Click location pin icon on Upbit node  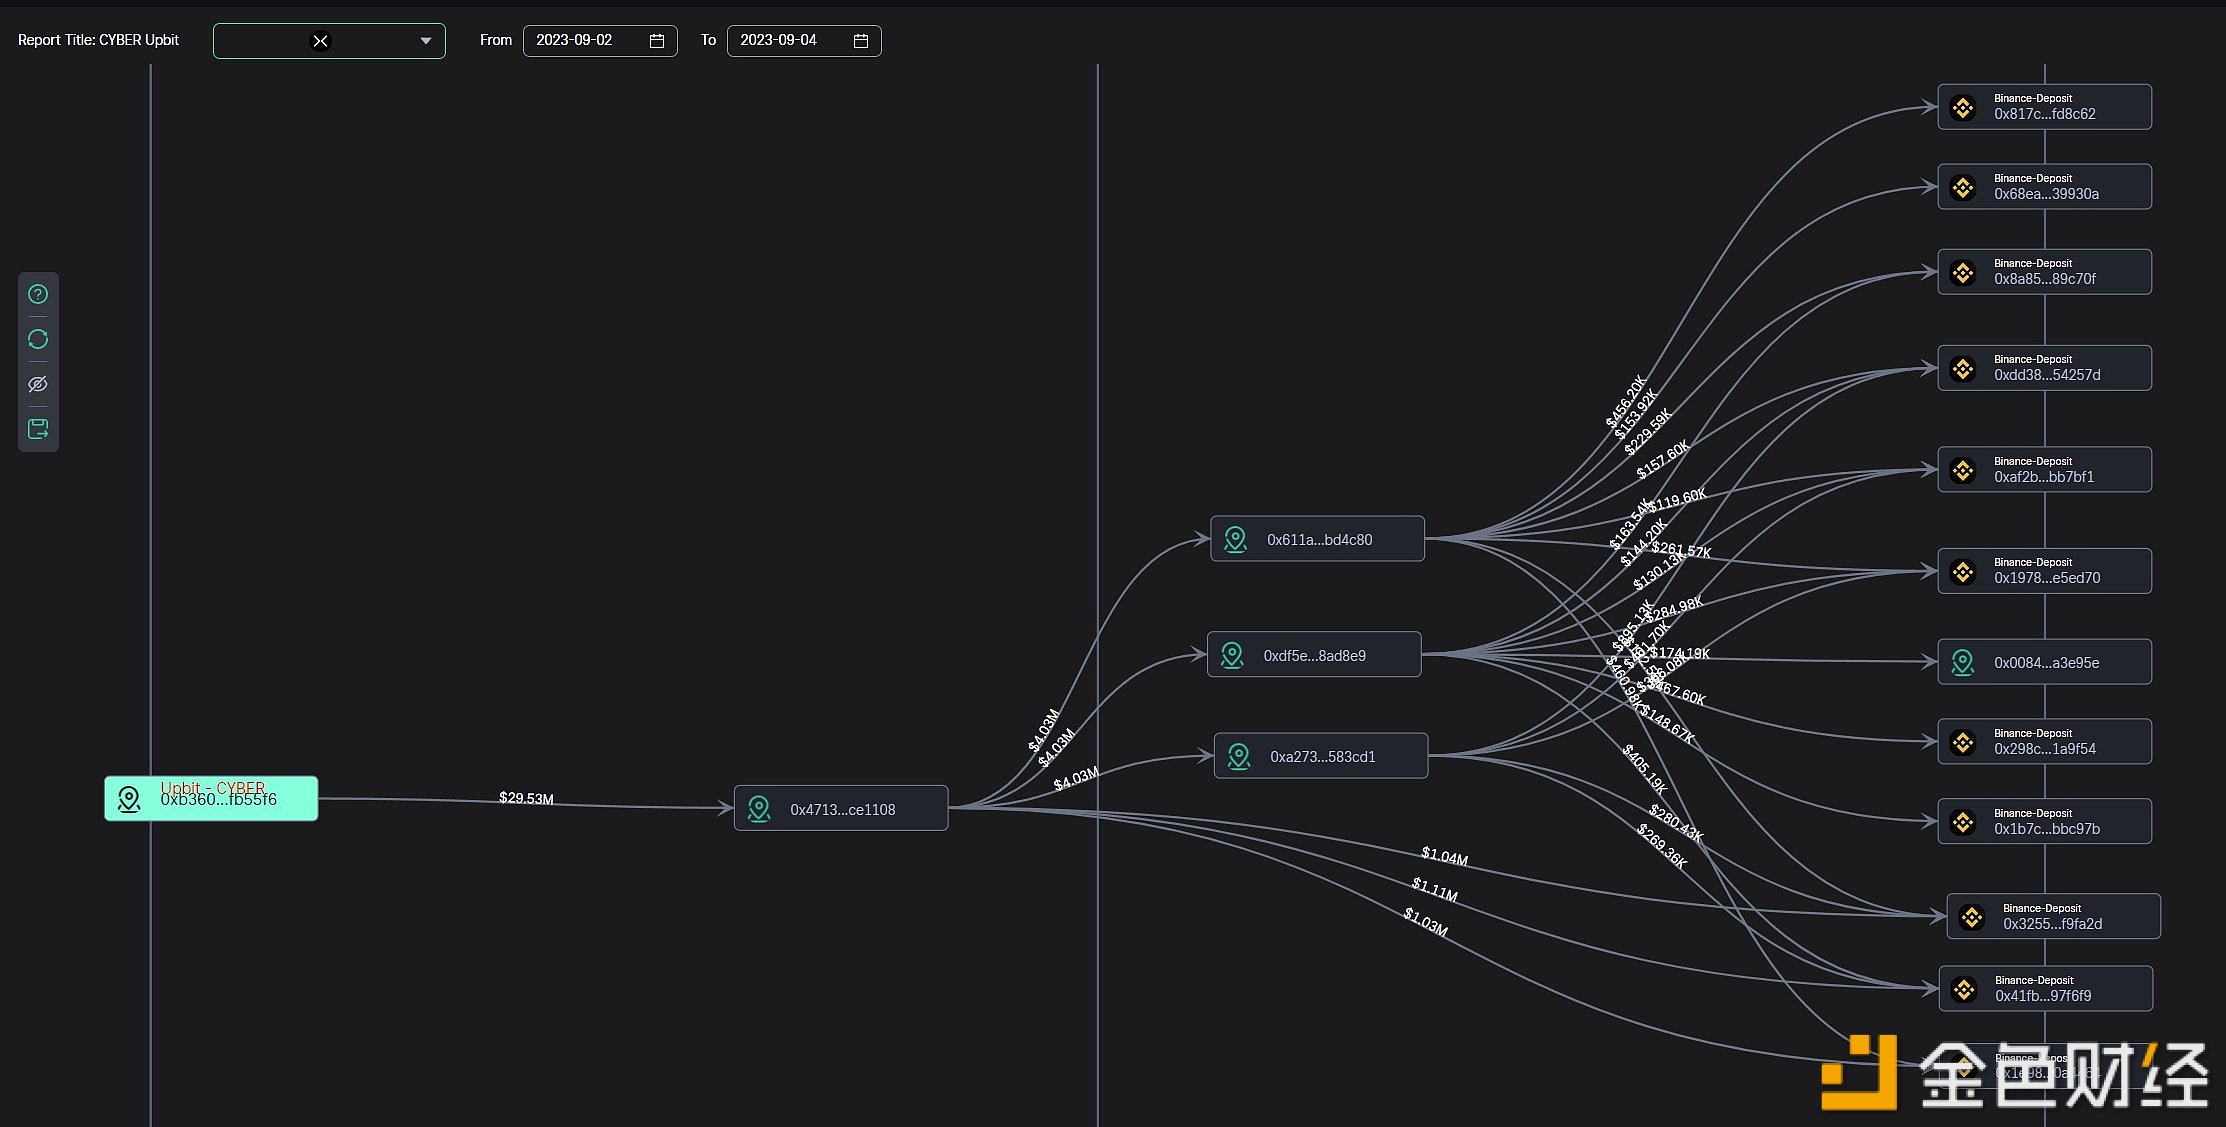[x=129, y=799]
